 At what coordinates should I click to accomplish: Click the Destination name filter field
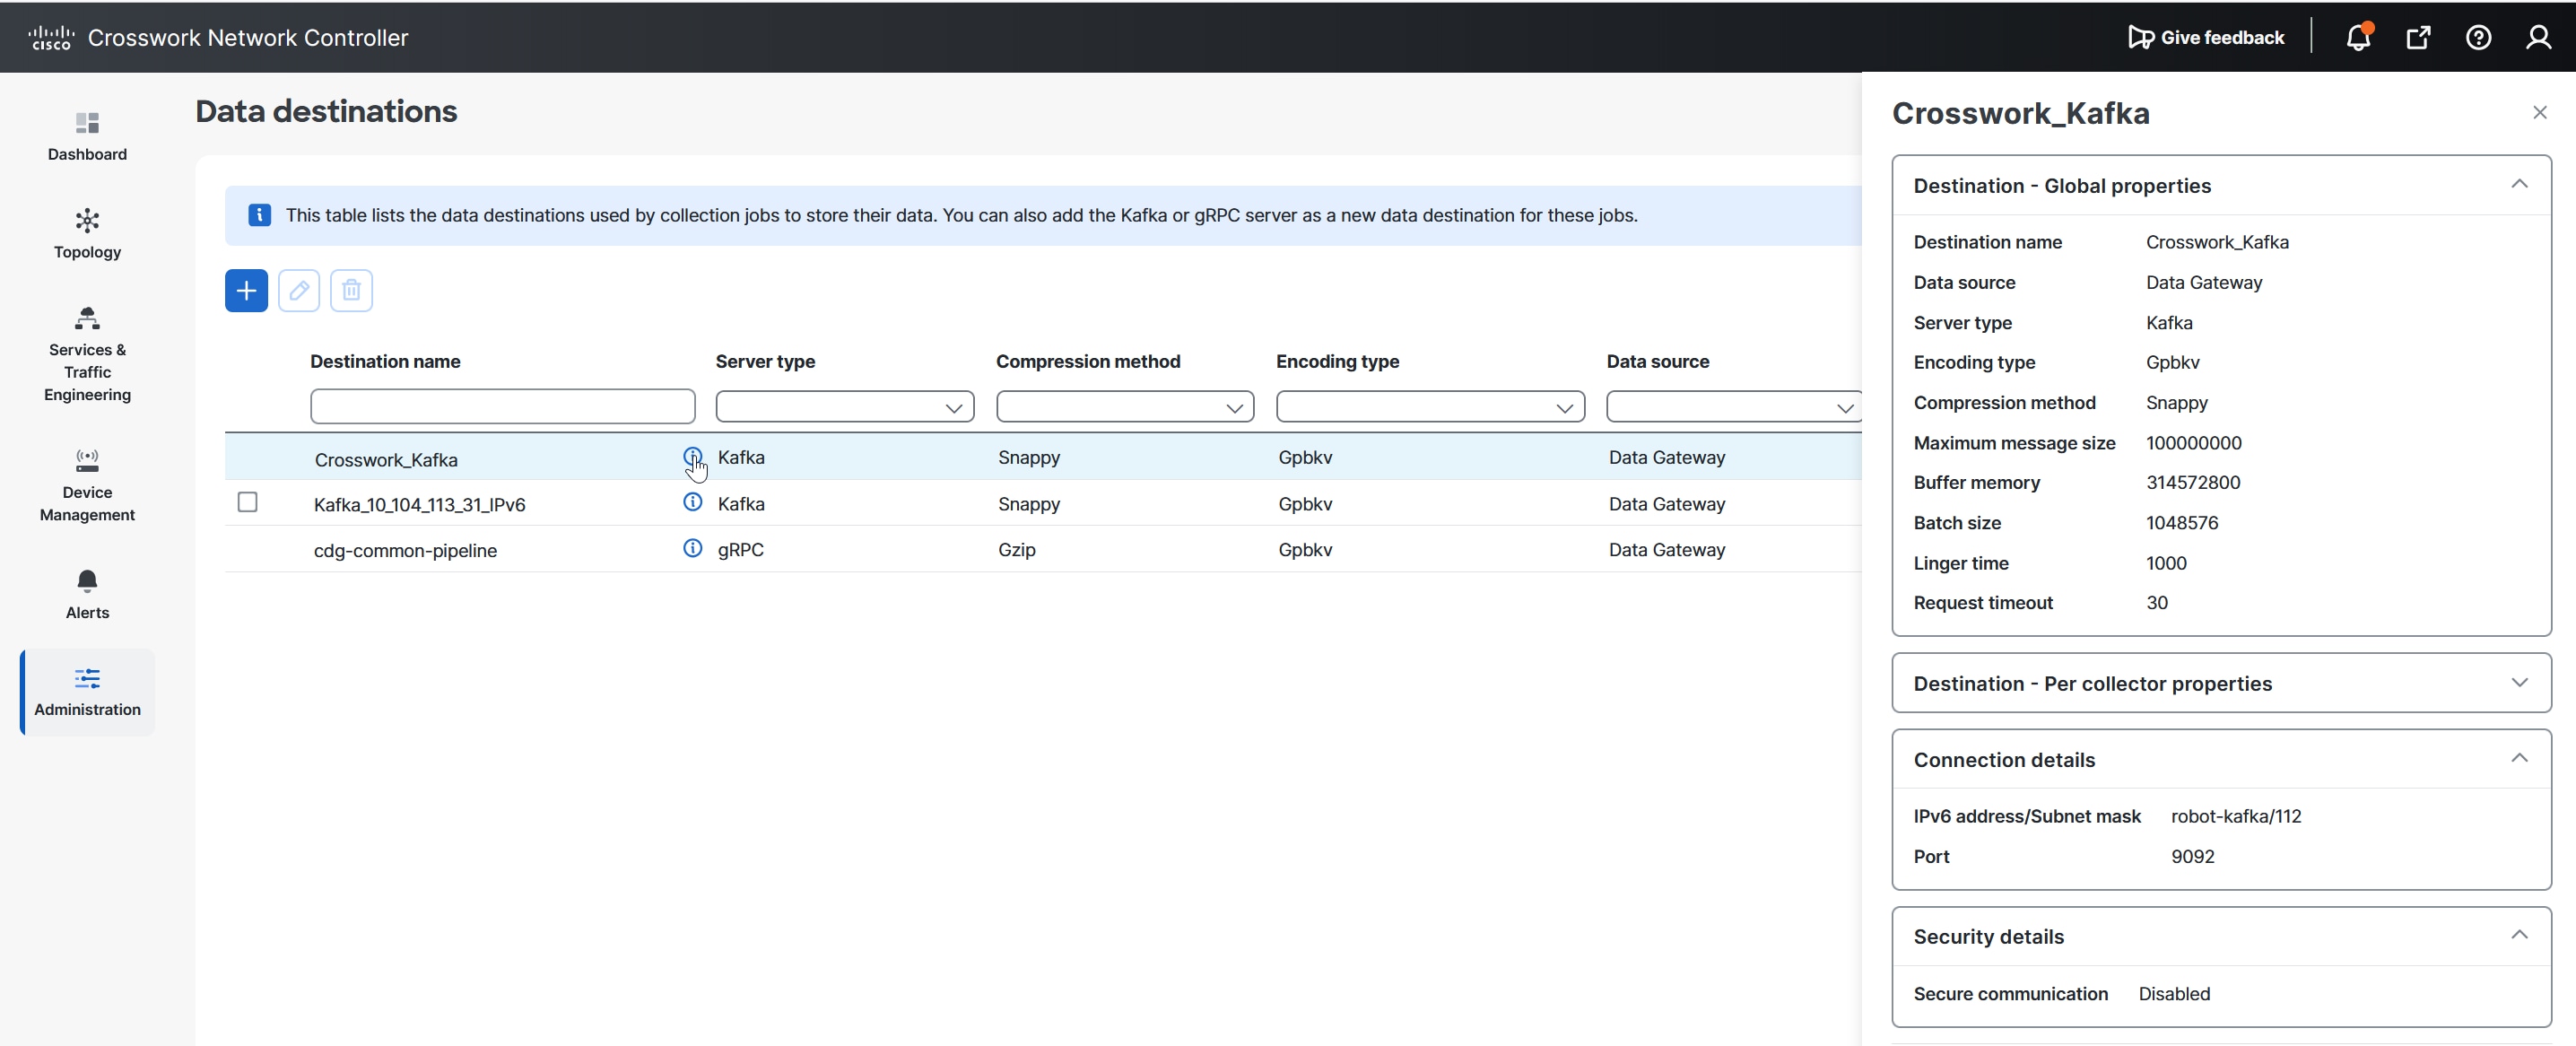point(502,407)
